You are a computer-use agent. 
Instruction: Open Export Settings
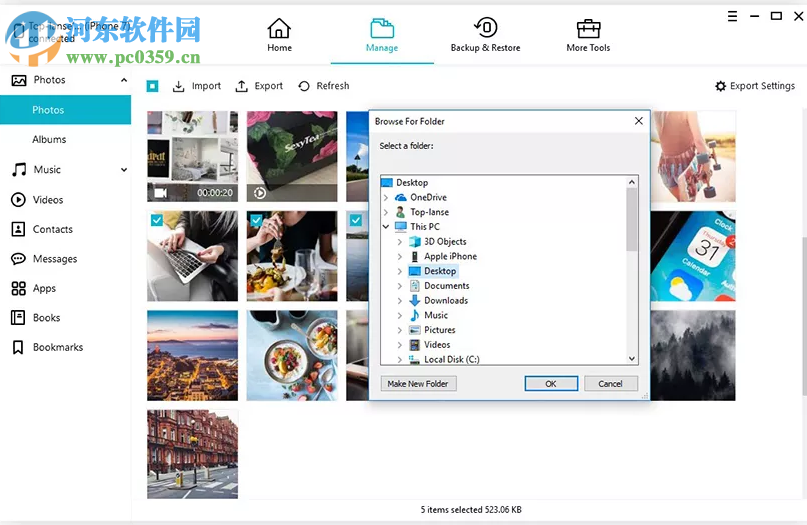755,86
